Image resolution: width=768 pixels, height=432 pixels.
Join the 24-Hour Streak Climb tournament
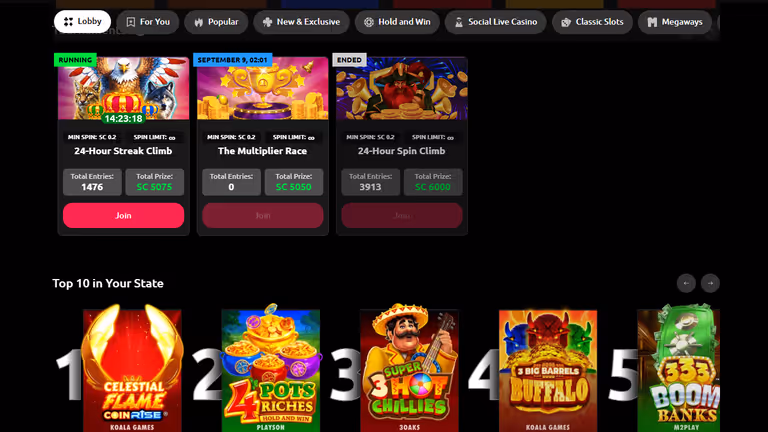(123, 216)
